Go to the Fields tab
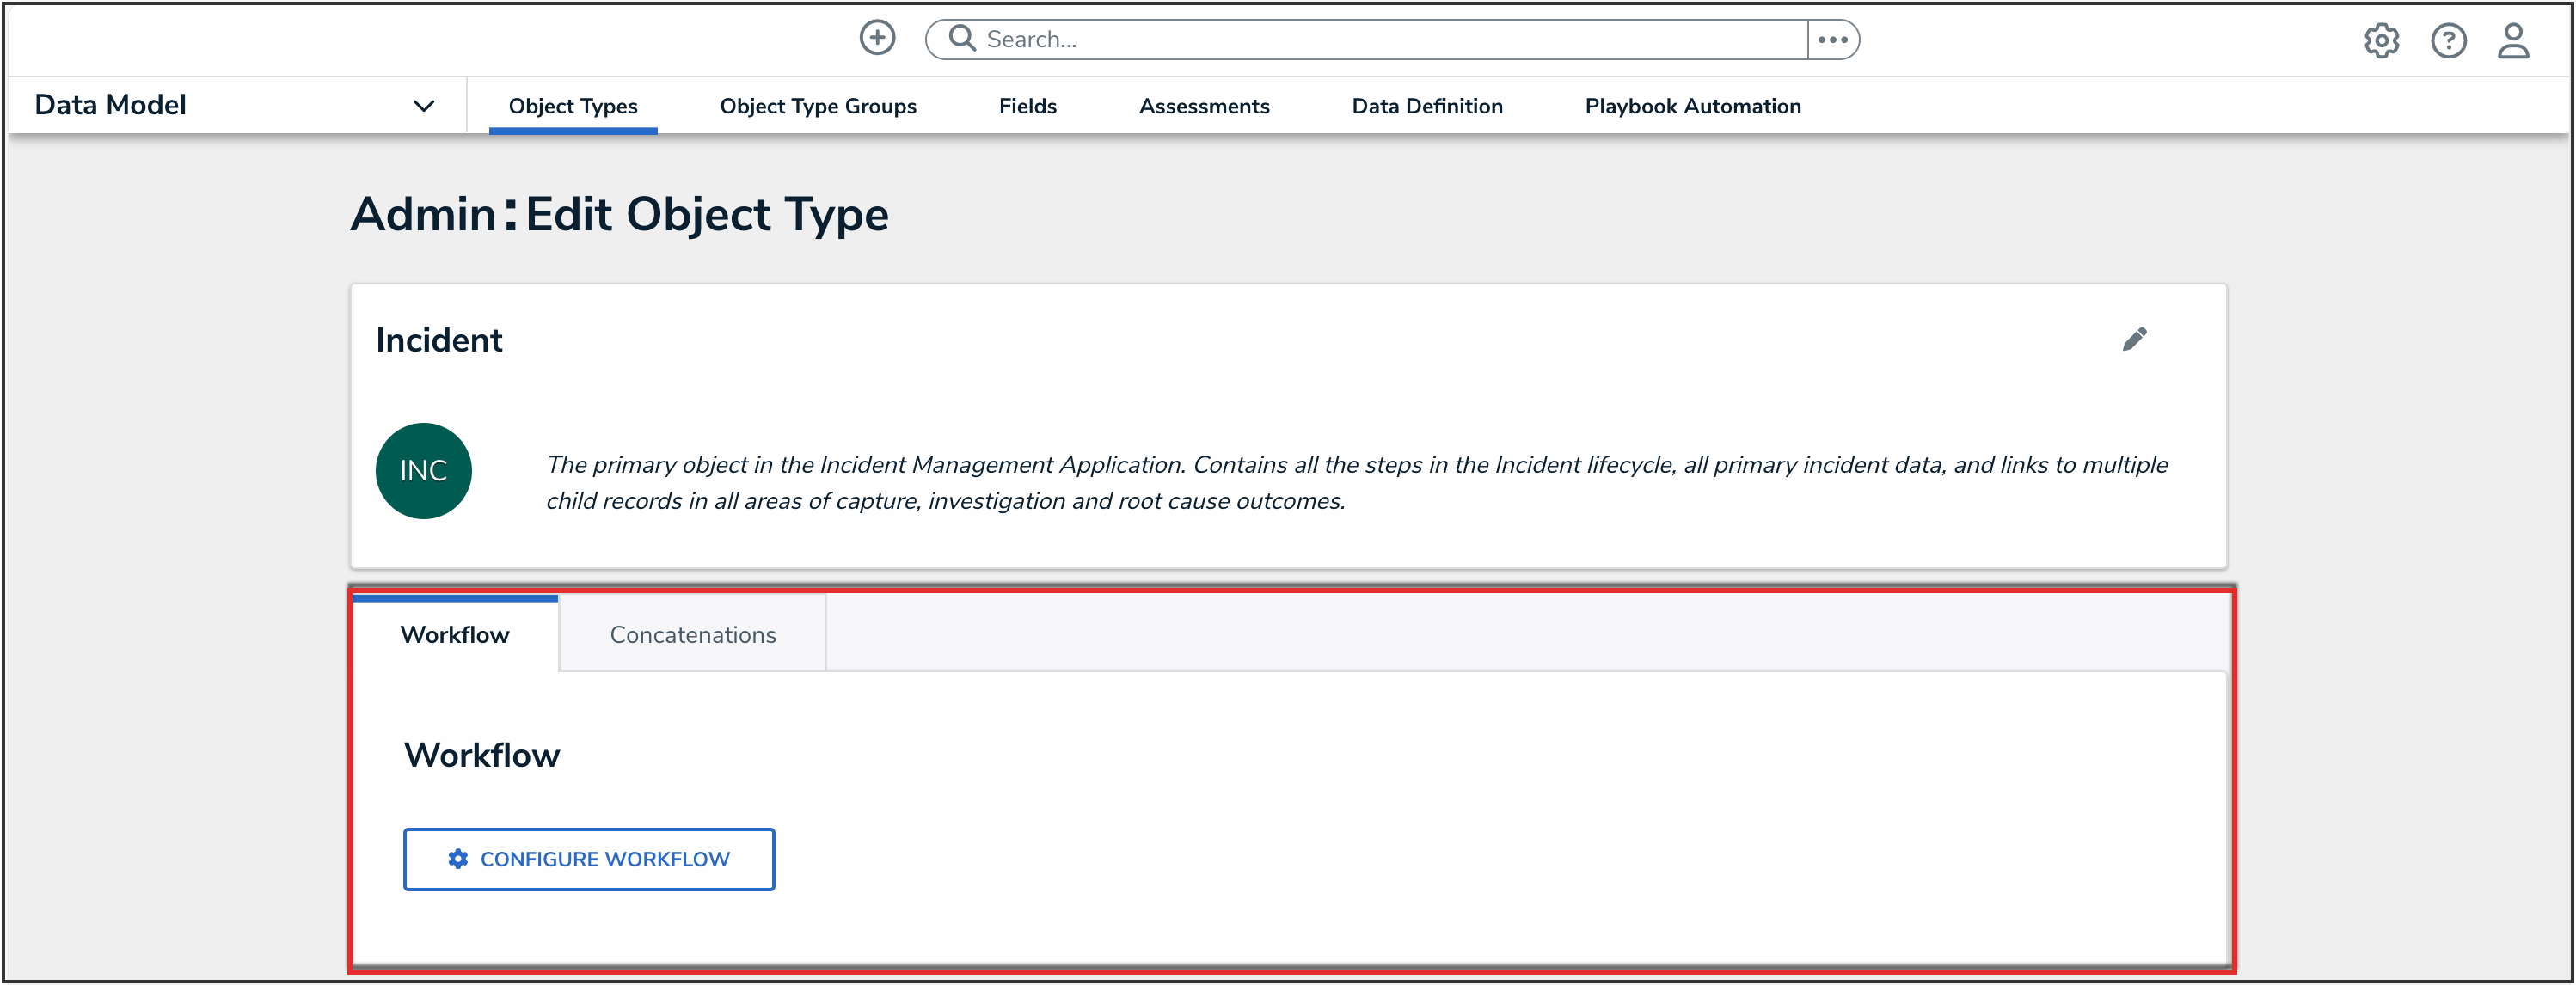2576x985 pixels. 1027,106
